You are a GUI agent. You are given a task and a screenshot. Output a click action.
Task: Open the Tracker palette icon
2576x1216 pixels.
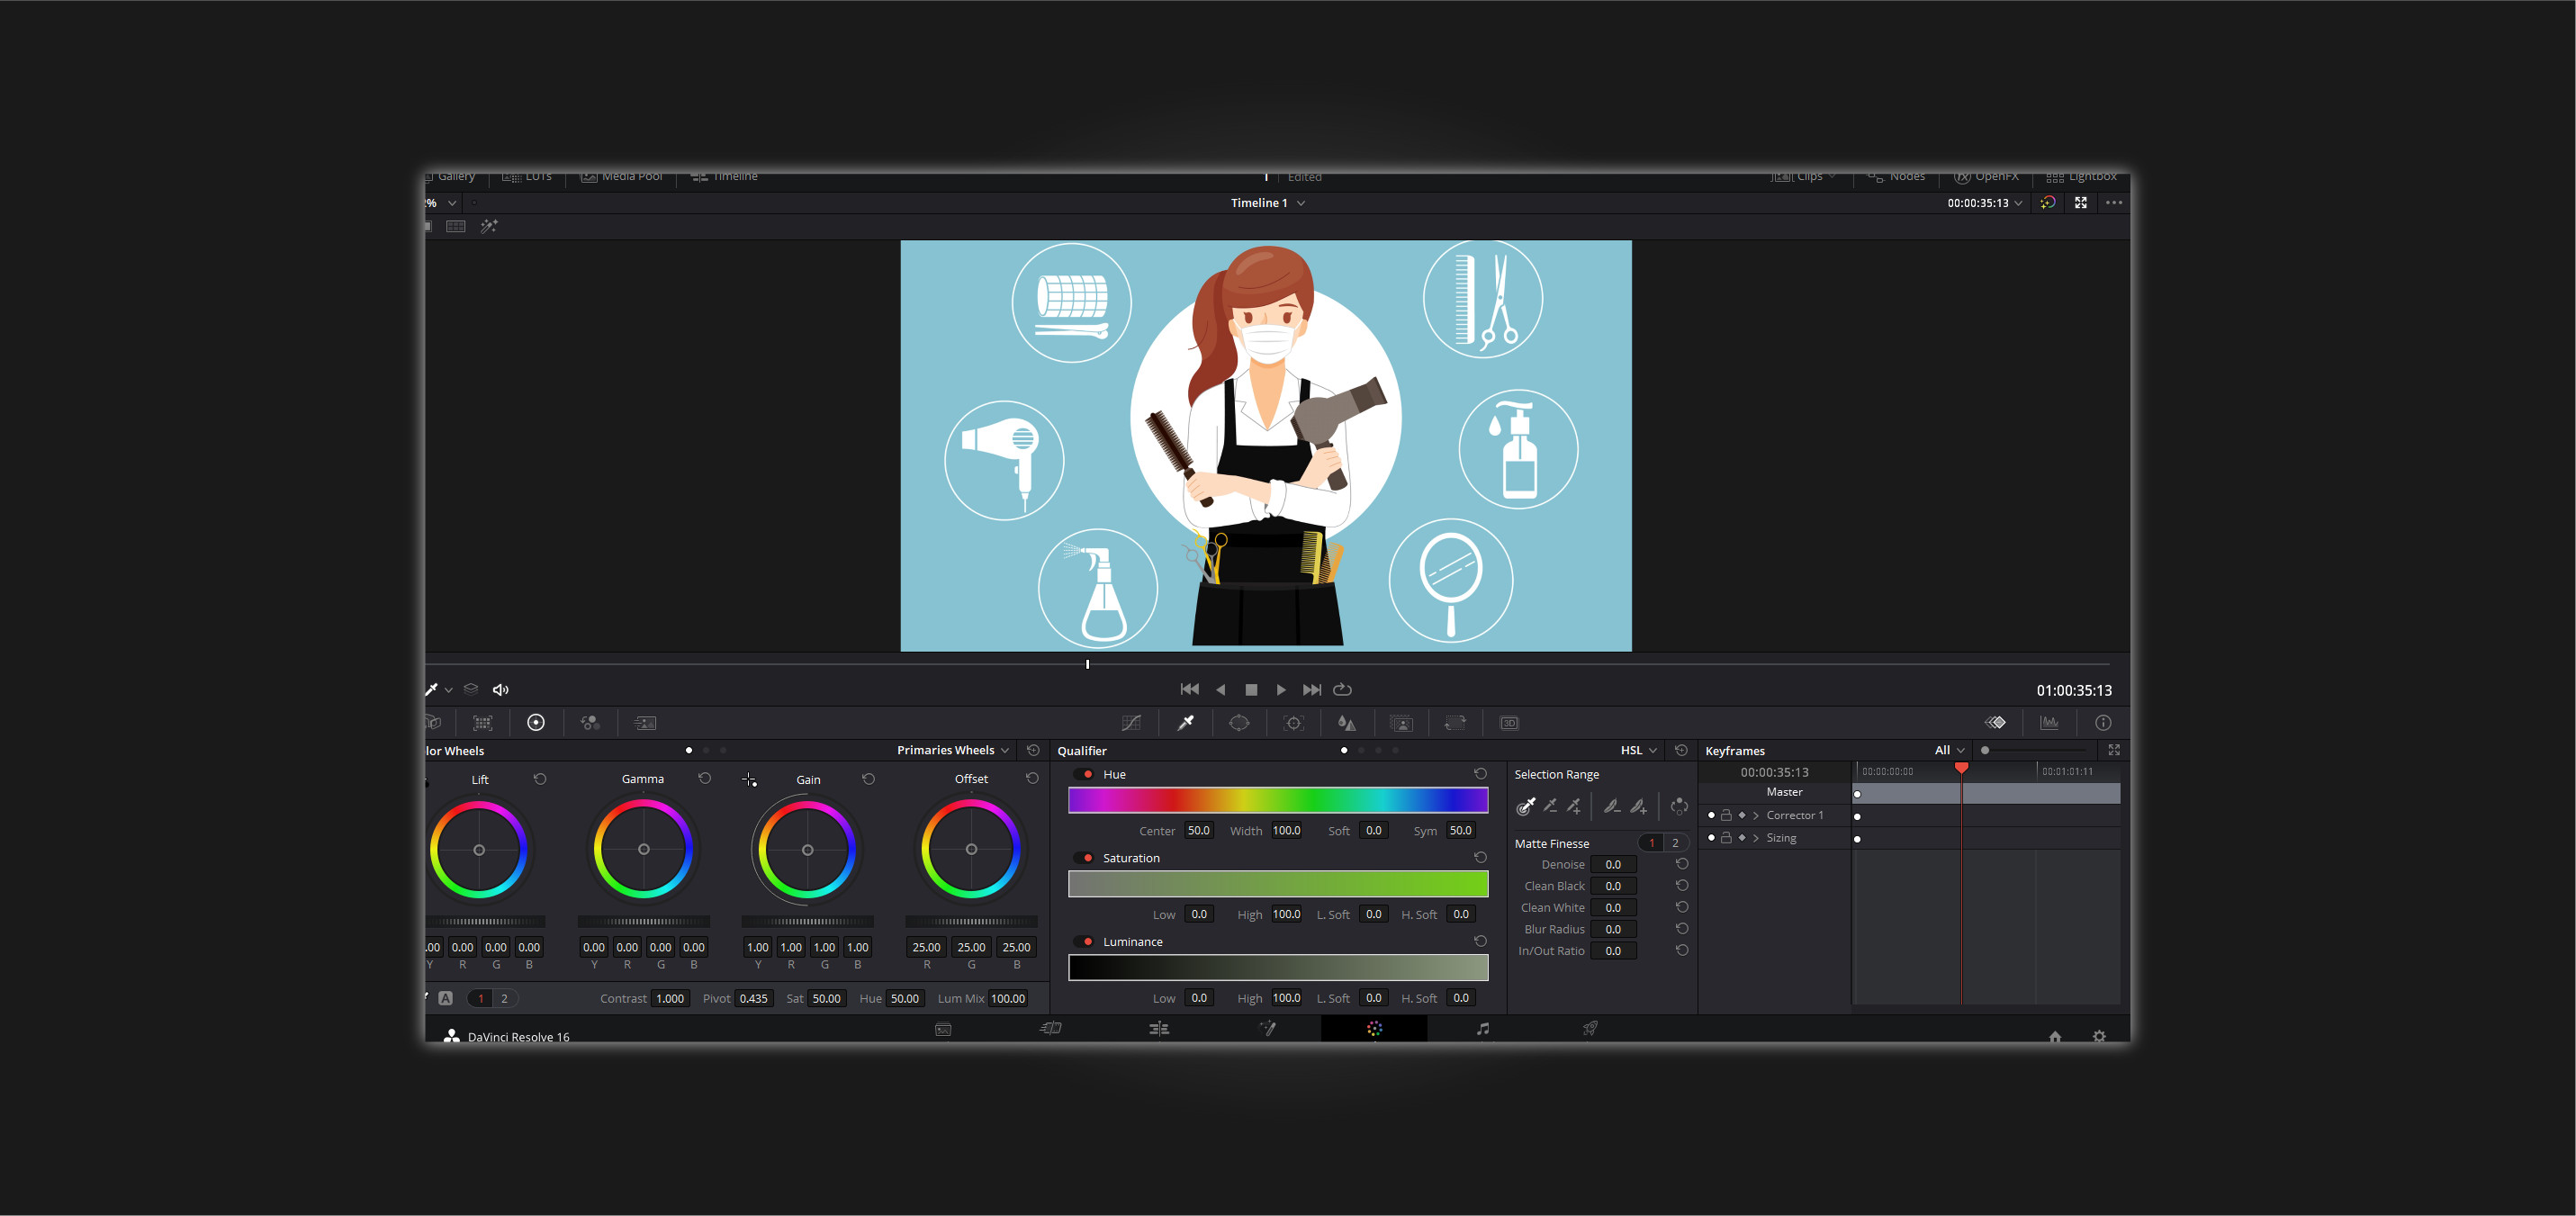pos(1293,723)
